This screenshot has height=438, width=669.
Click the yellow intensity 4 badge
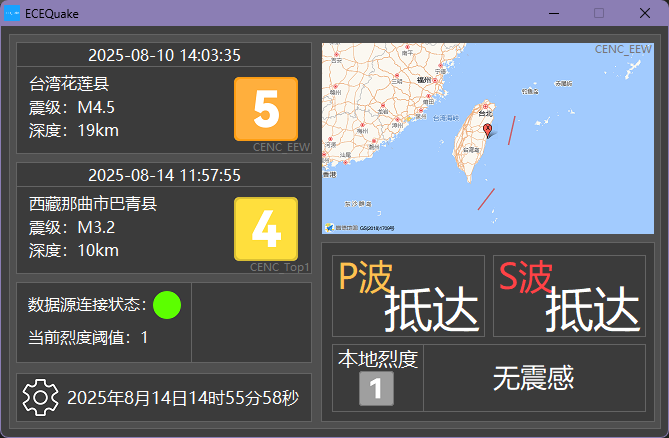point(266,229)
